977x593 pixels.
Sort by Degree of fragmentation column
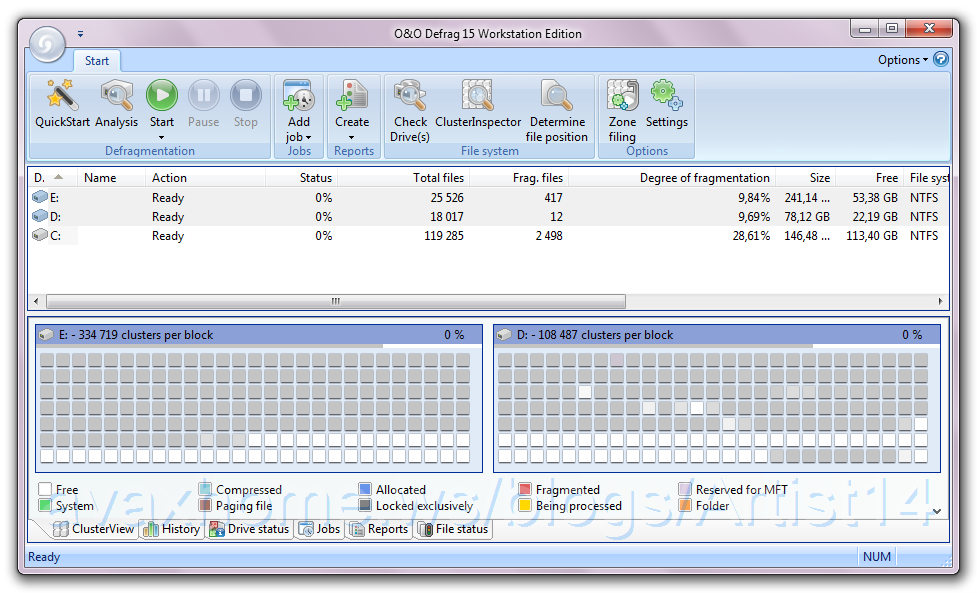tap(704, 178)
